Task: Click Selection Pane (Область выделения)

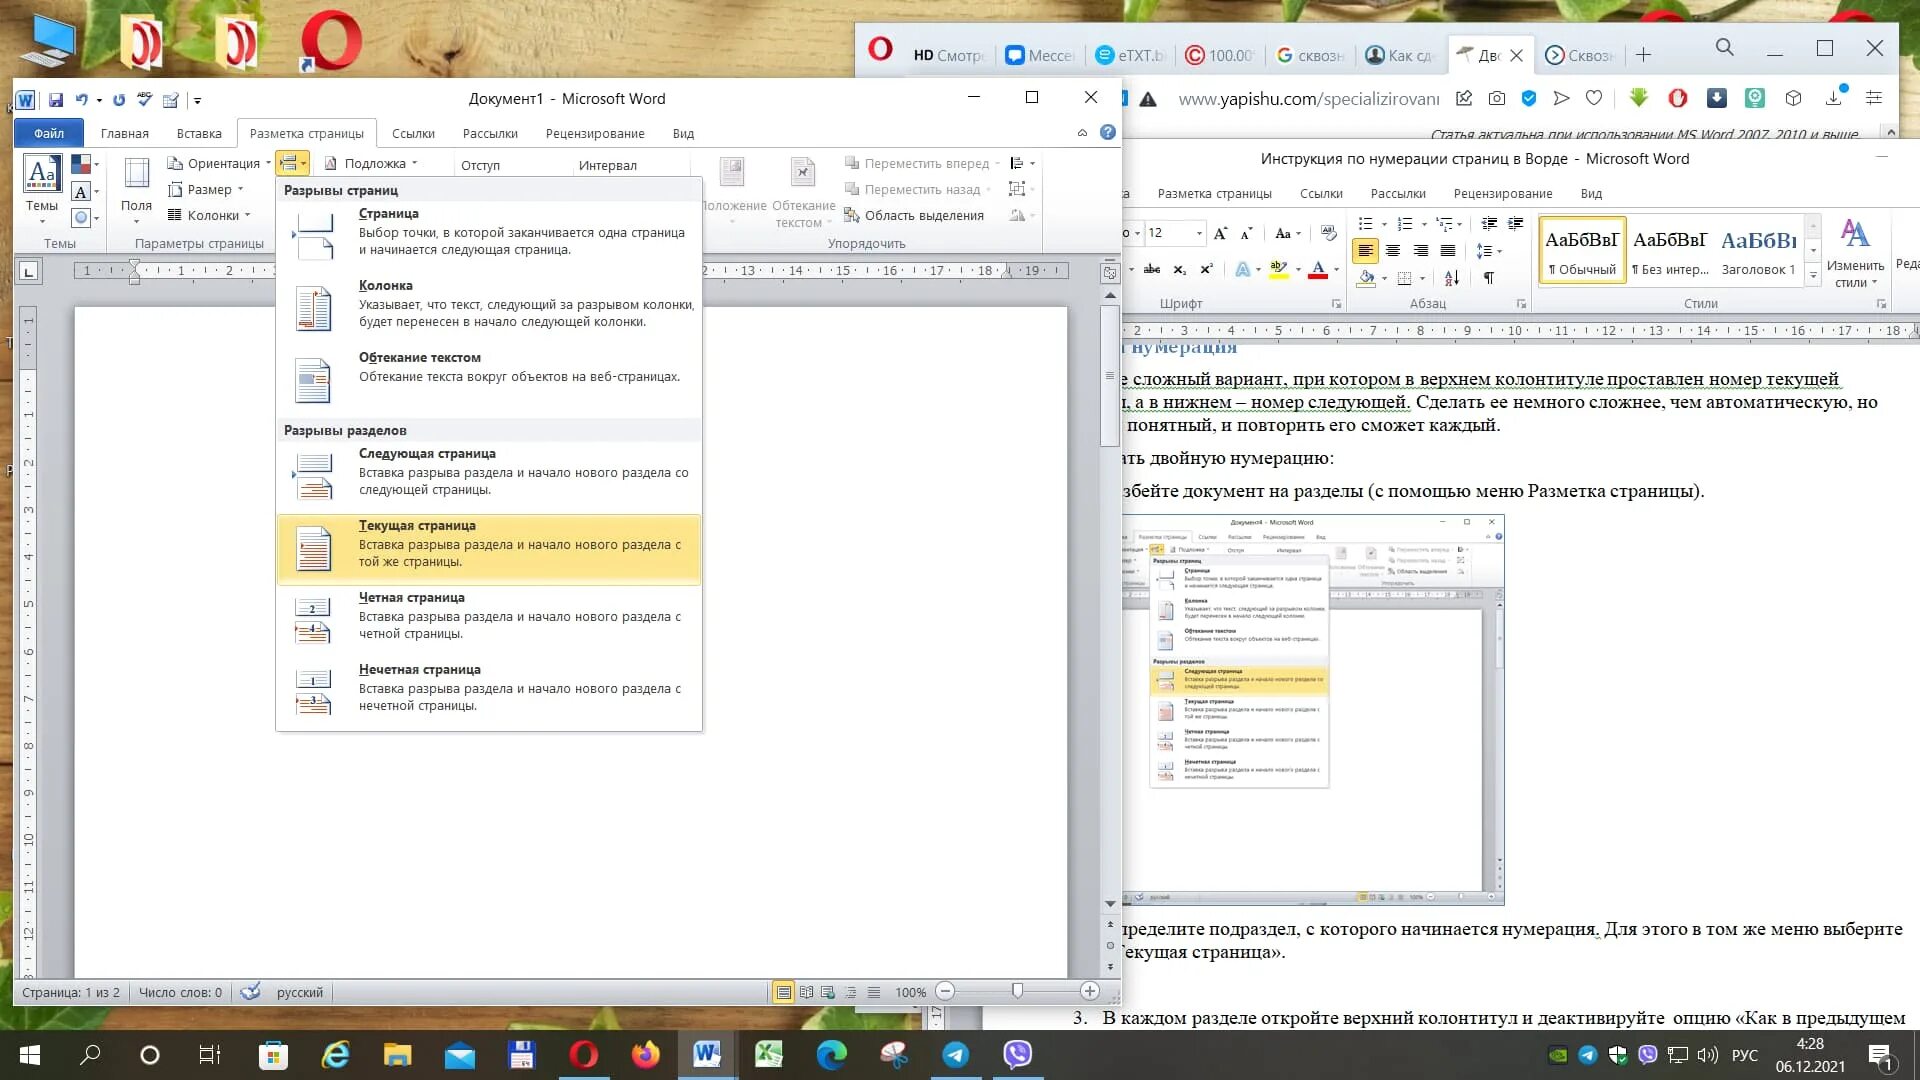Action: pos(914,216)
